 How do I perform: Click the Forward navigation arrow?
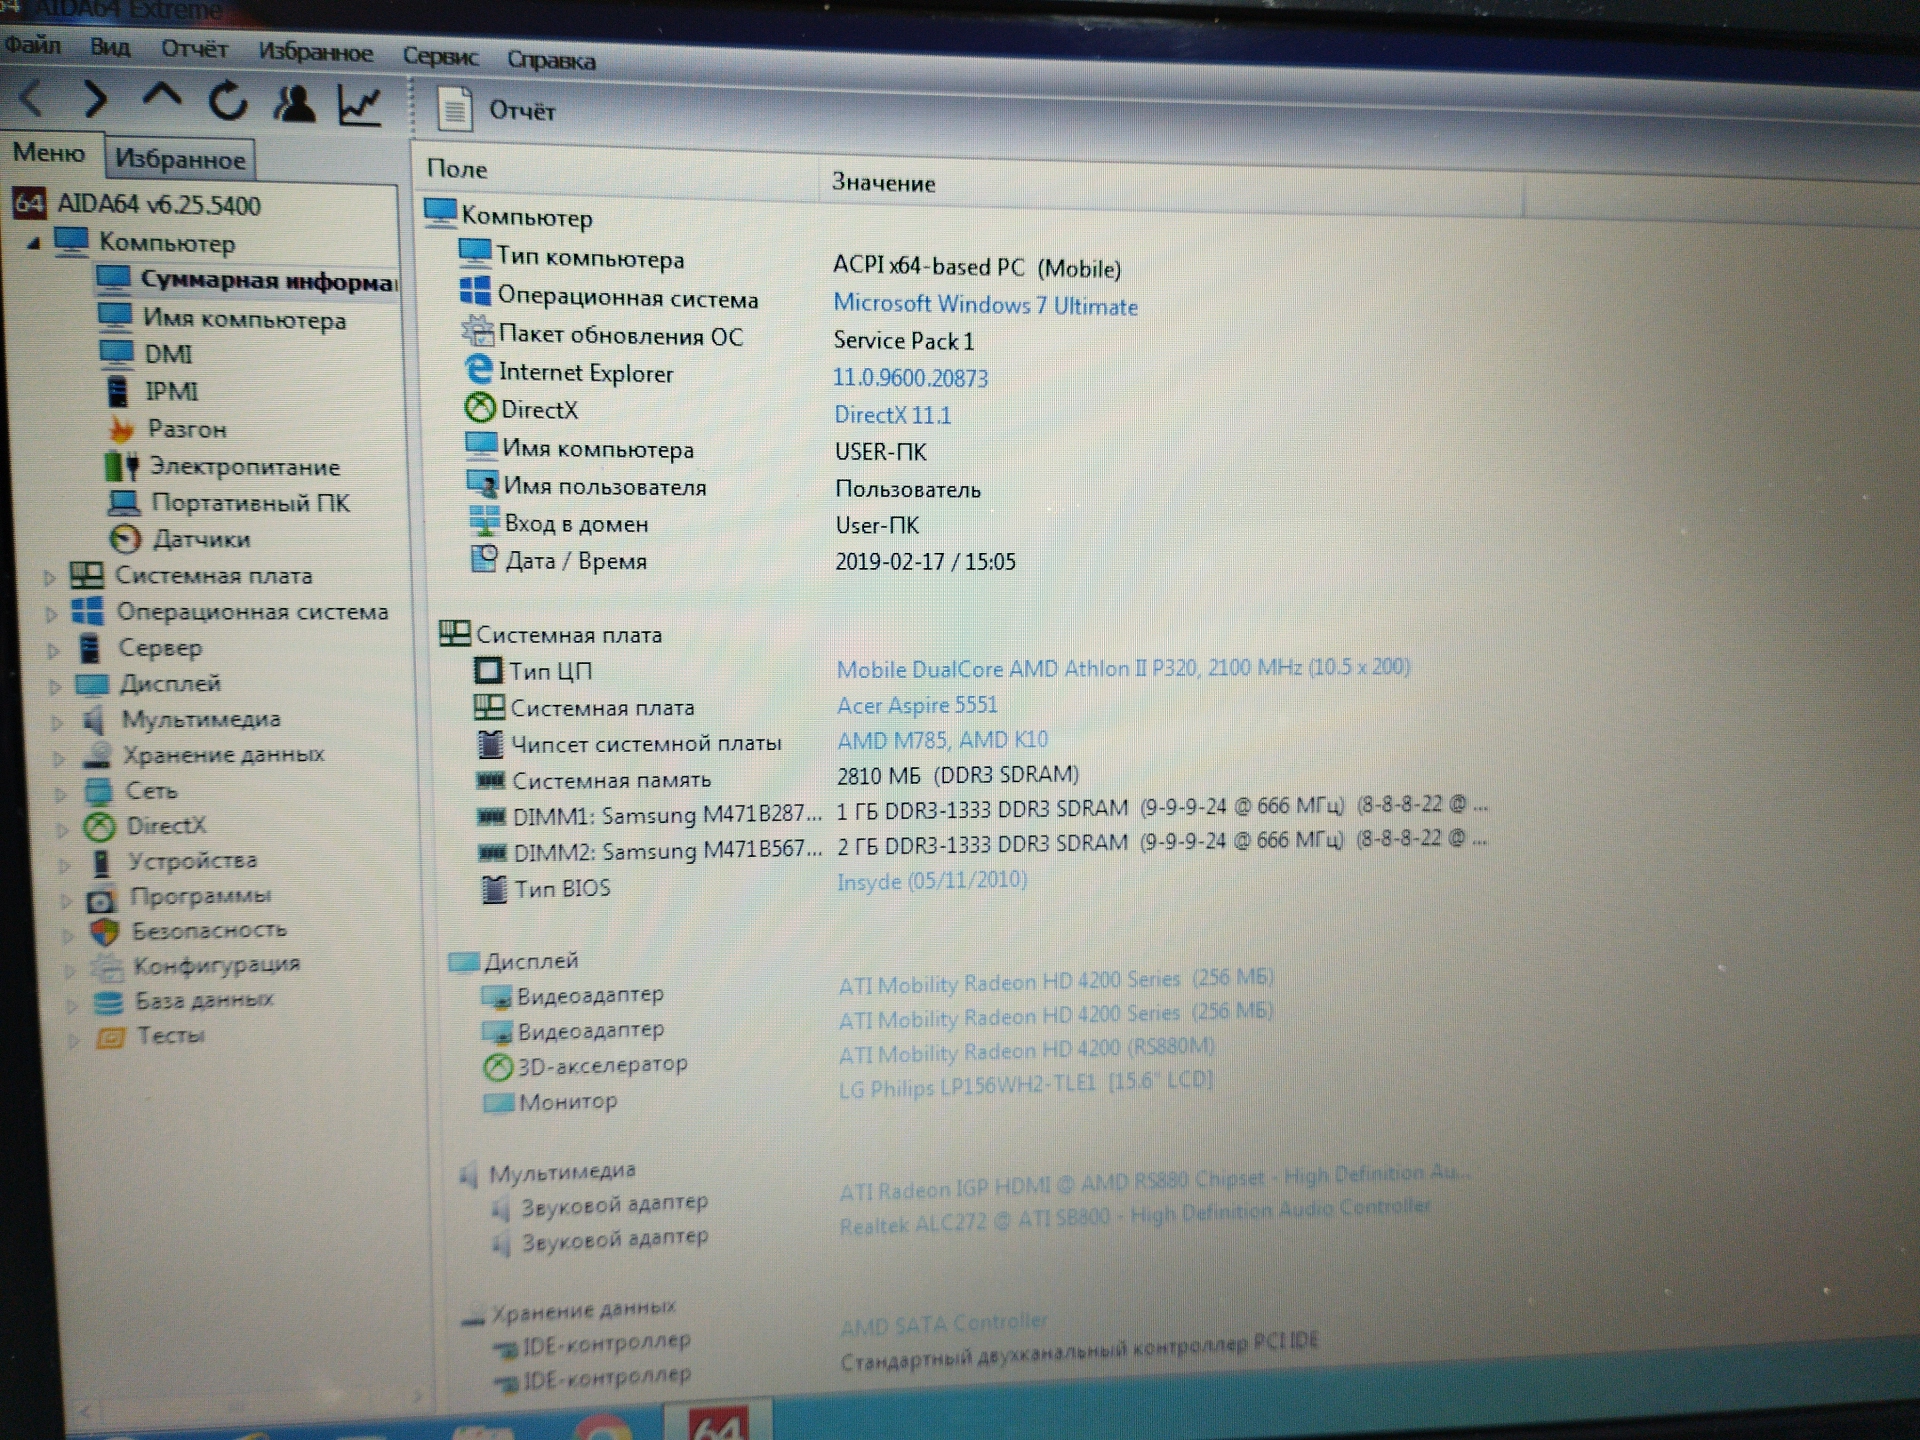pyautogui.click(x=95, y=99)
